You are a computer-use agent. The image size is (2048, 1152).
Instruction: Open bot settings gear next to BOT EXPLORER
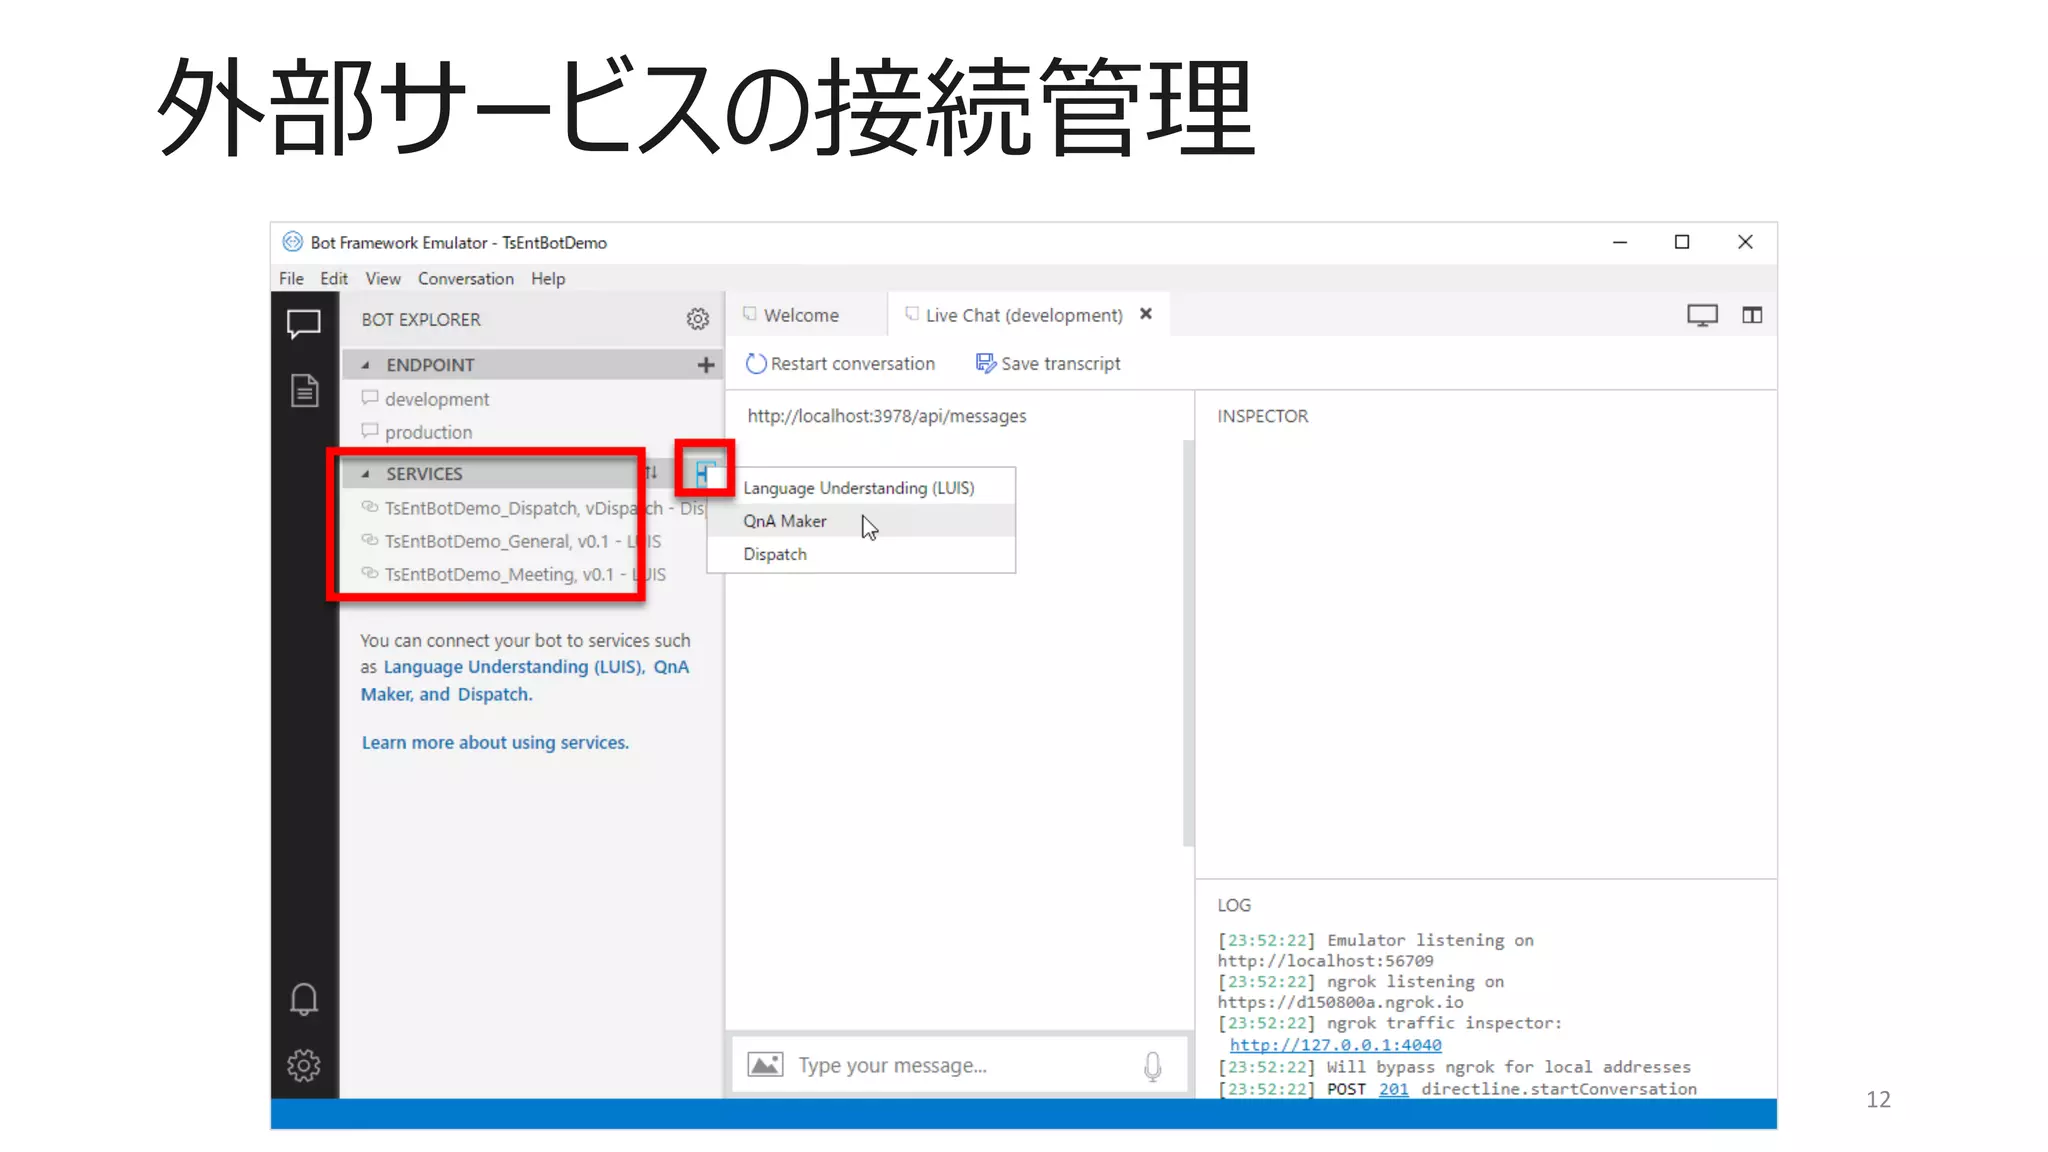tap(698, 319)
